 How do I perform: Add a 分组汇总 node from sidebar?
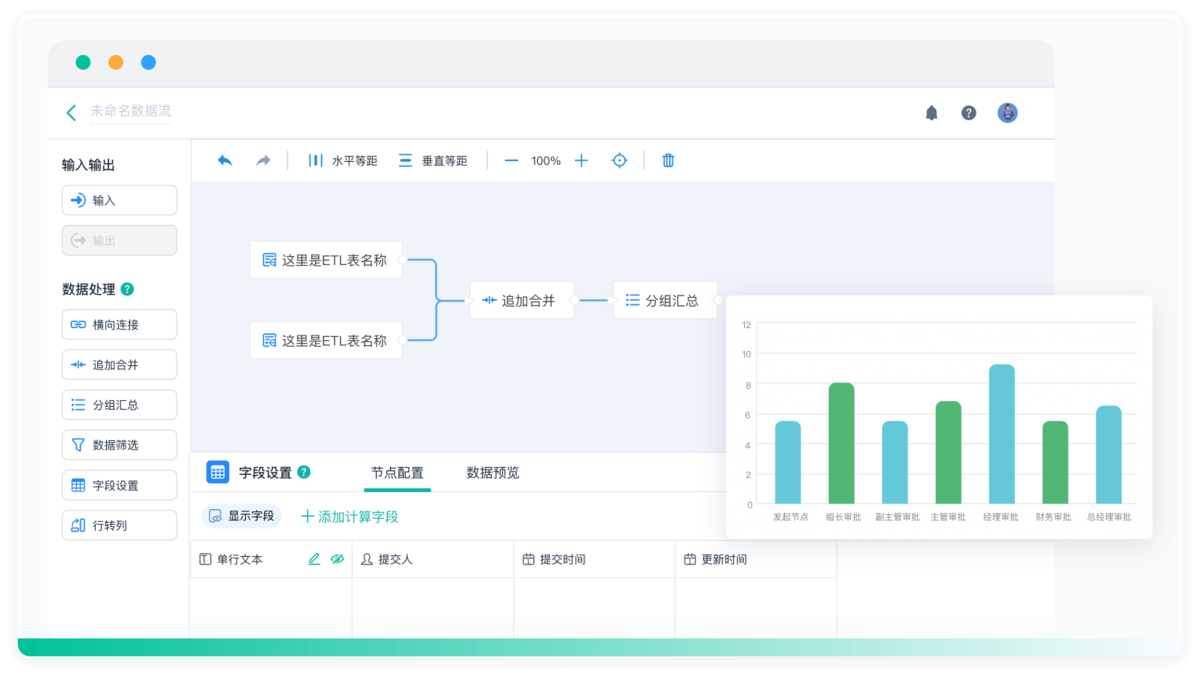(119, 405)
